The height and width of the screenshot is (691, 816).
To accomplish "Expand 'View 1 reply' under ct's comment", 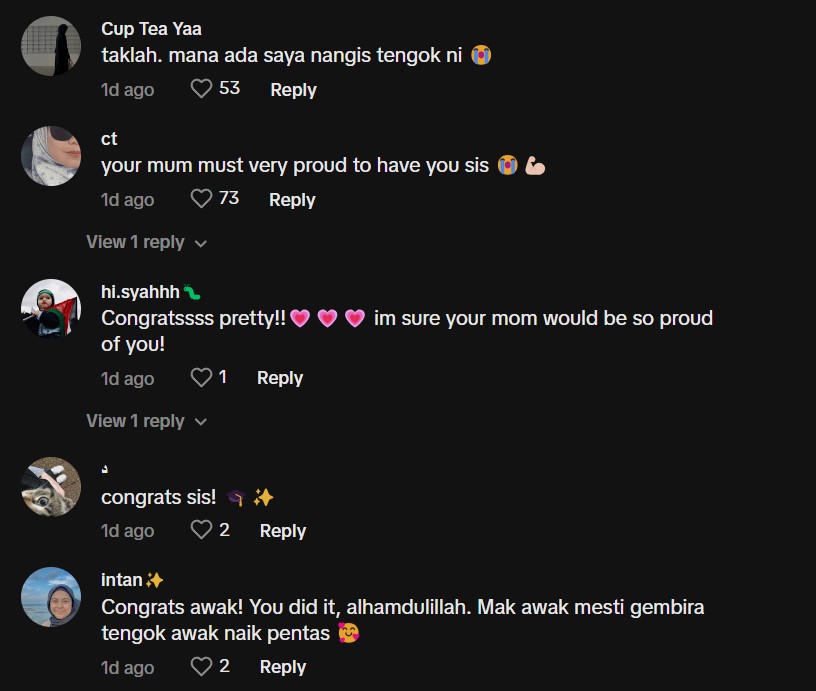I will pos(146,242).
